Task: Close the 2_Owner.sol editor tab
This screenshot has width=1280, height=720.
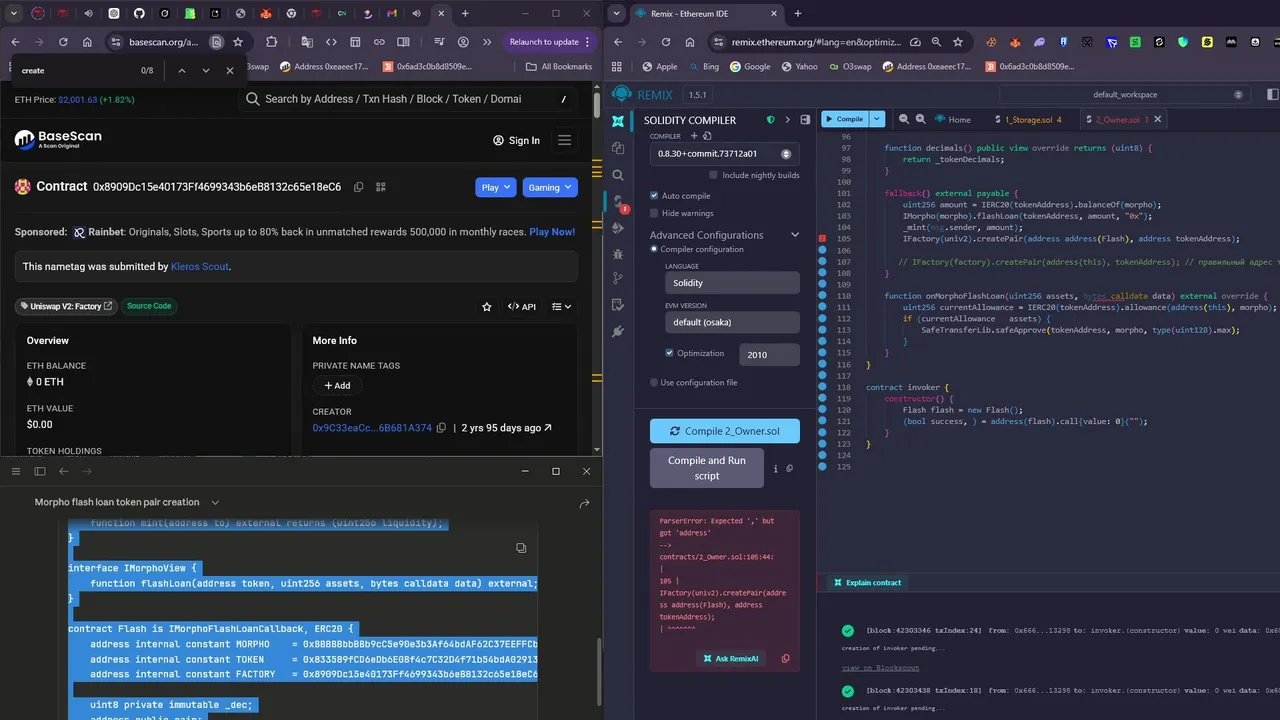Action: click(x=1159, y=119)
